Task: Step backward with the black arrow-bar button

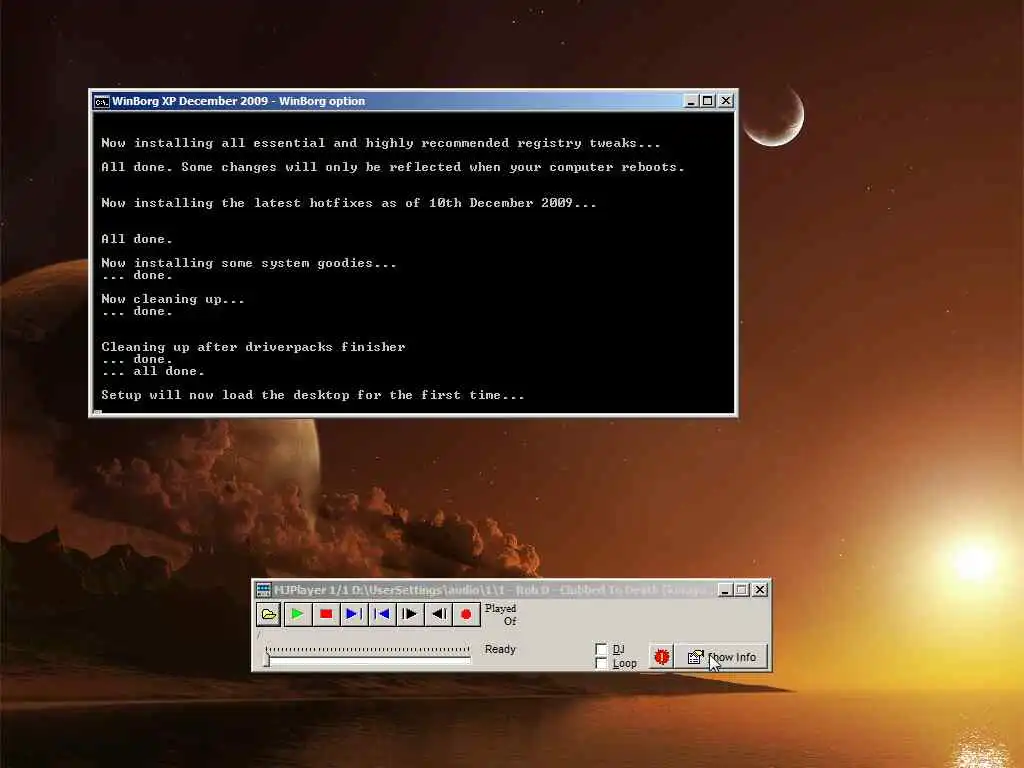Action: click(438, 614)
